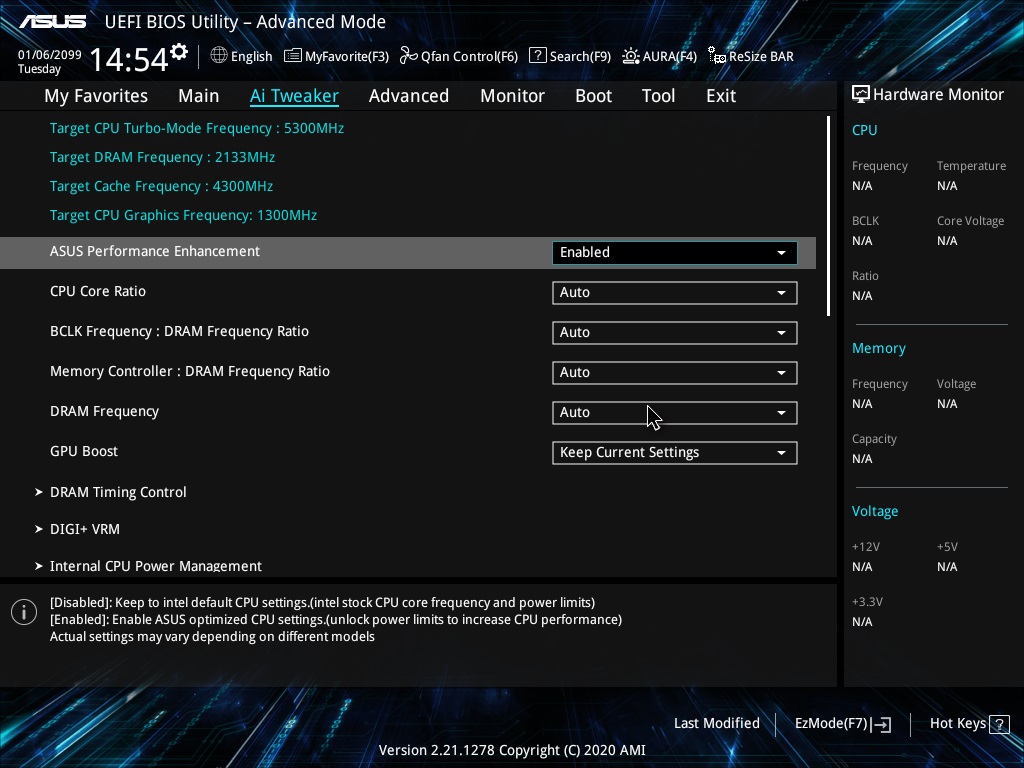The image size is (1024, 768).
Task: Switch to Advanced tab
Action: [x=409, y=96]
